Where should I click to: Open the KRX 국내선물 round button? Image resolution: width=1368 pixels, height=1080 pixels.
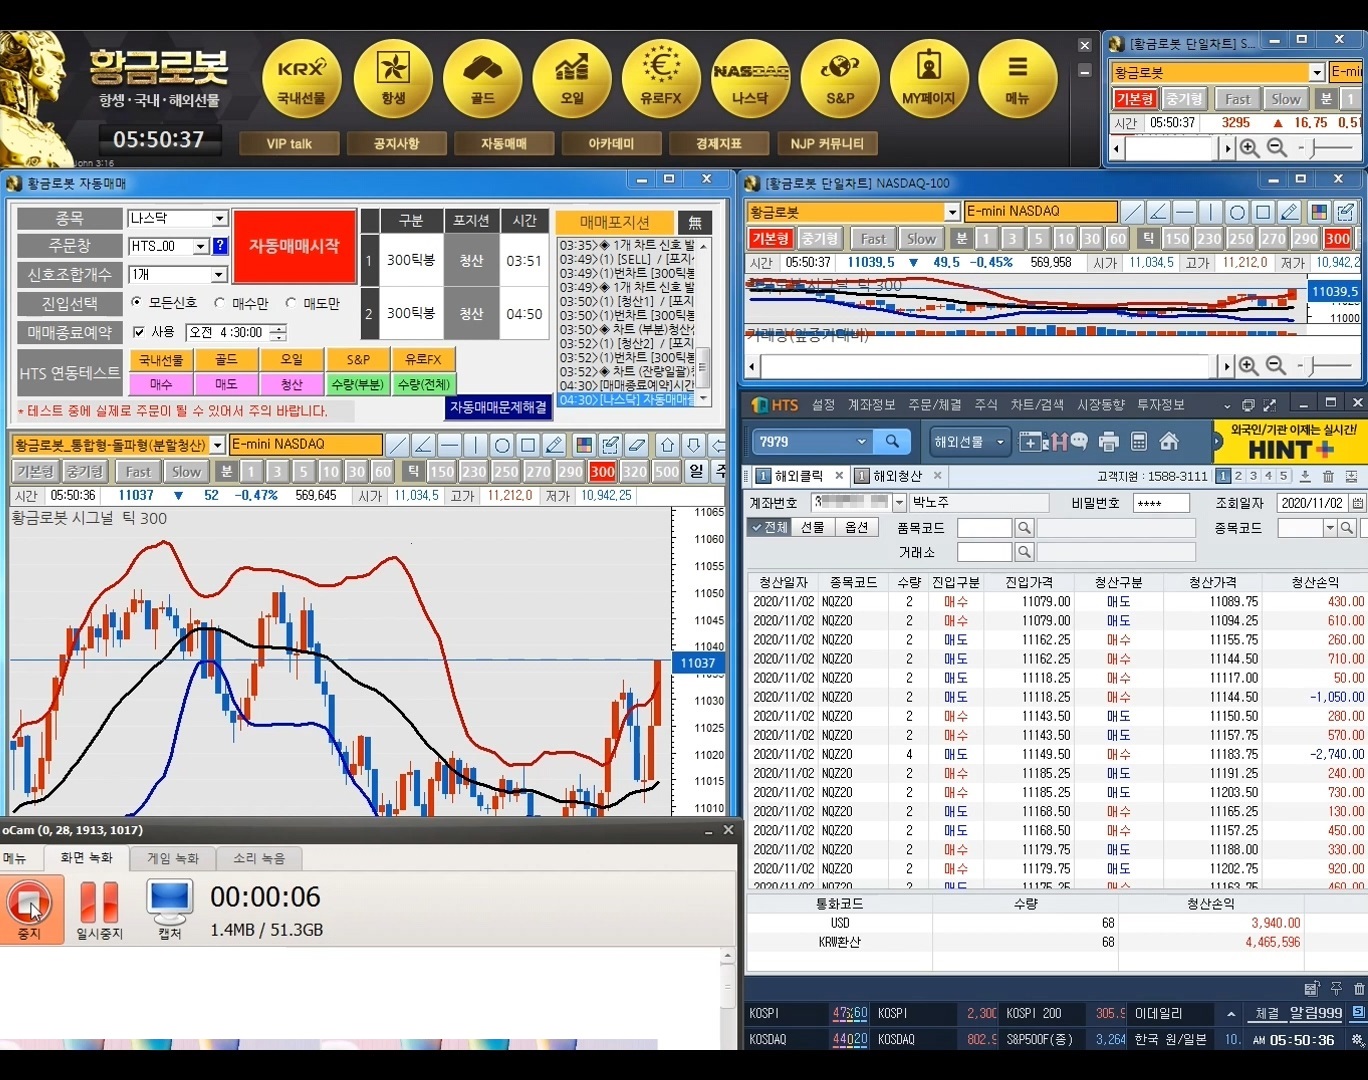[301, 79]
